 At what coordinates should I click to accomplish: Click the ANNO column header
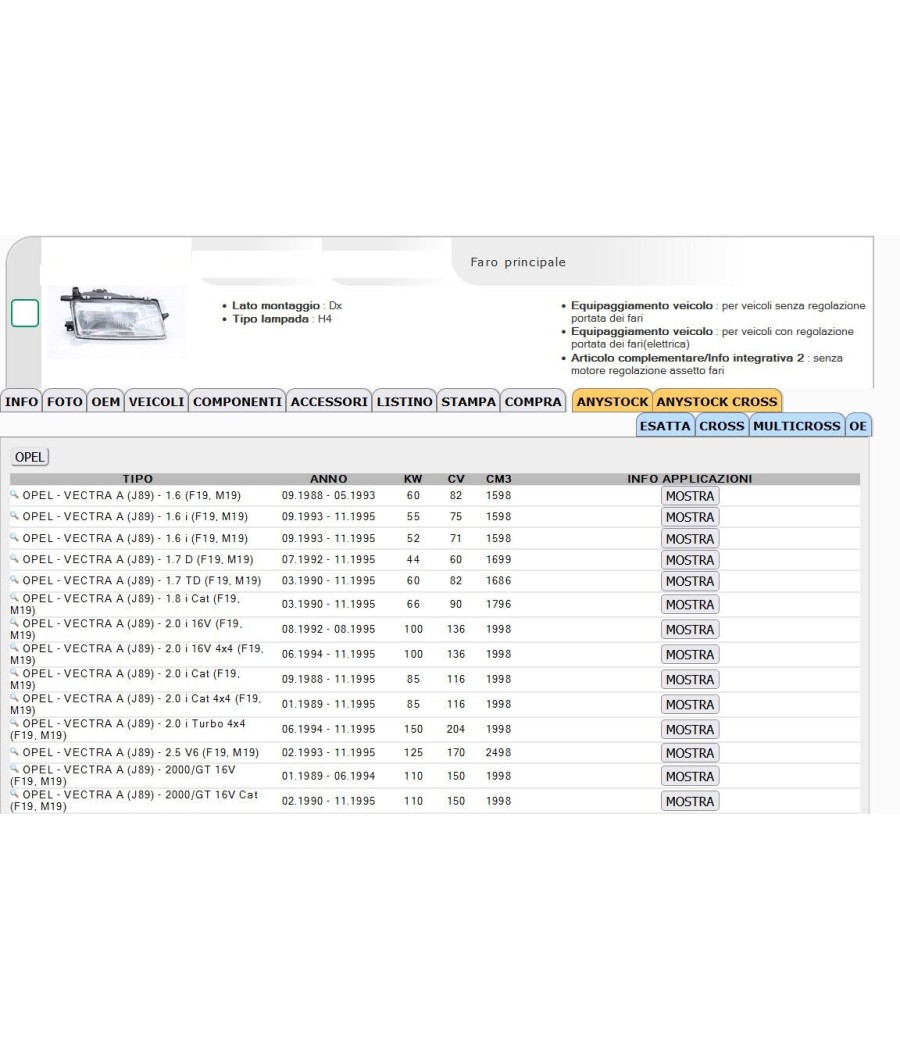(328, 479)
